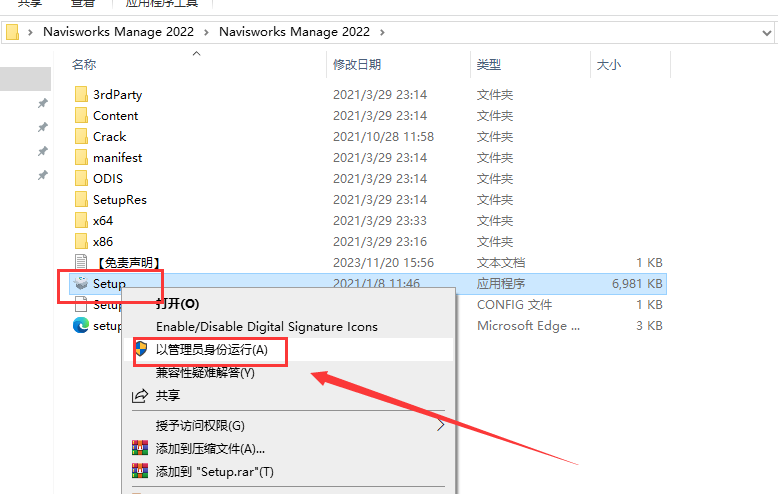This screenshot has height=494, width=778.
Task: Expand chevron after the first Navisworks Manage 2022
Action: (206, 32)
